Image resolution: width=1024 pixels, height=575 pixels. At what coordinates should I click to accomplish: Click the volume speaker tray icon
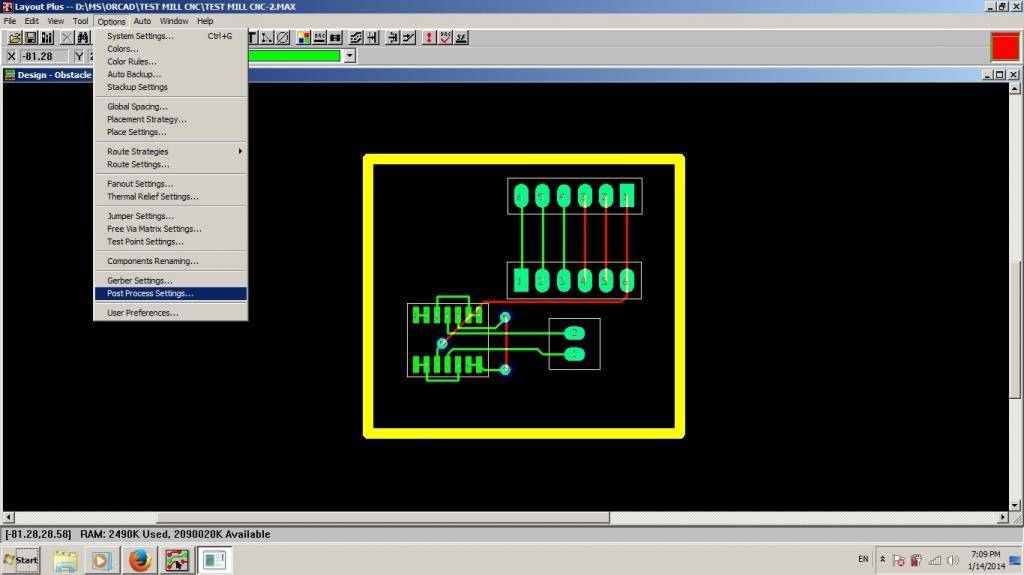952,560
